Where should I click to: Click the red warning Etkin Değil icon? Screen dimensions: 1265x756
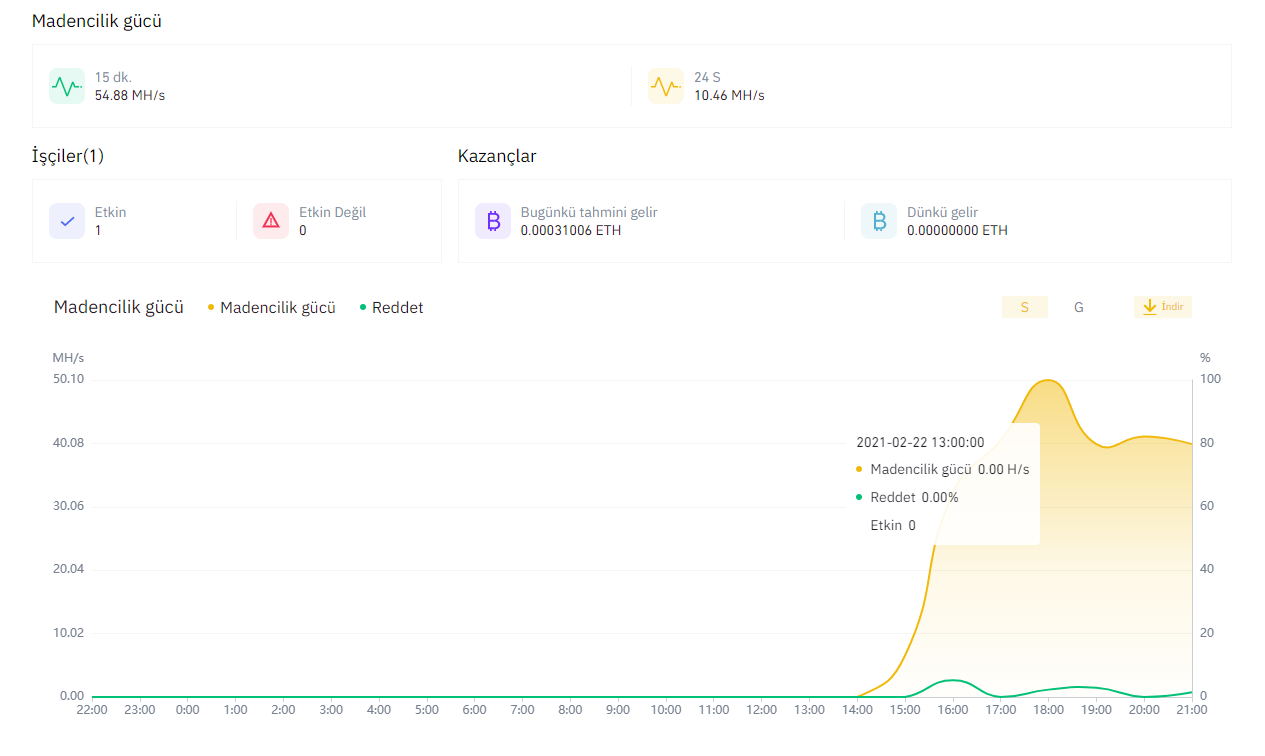(x=271, y=221)
